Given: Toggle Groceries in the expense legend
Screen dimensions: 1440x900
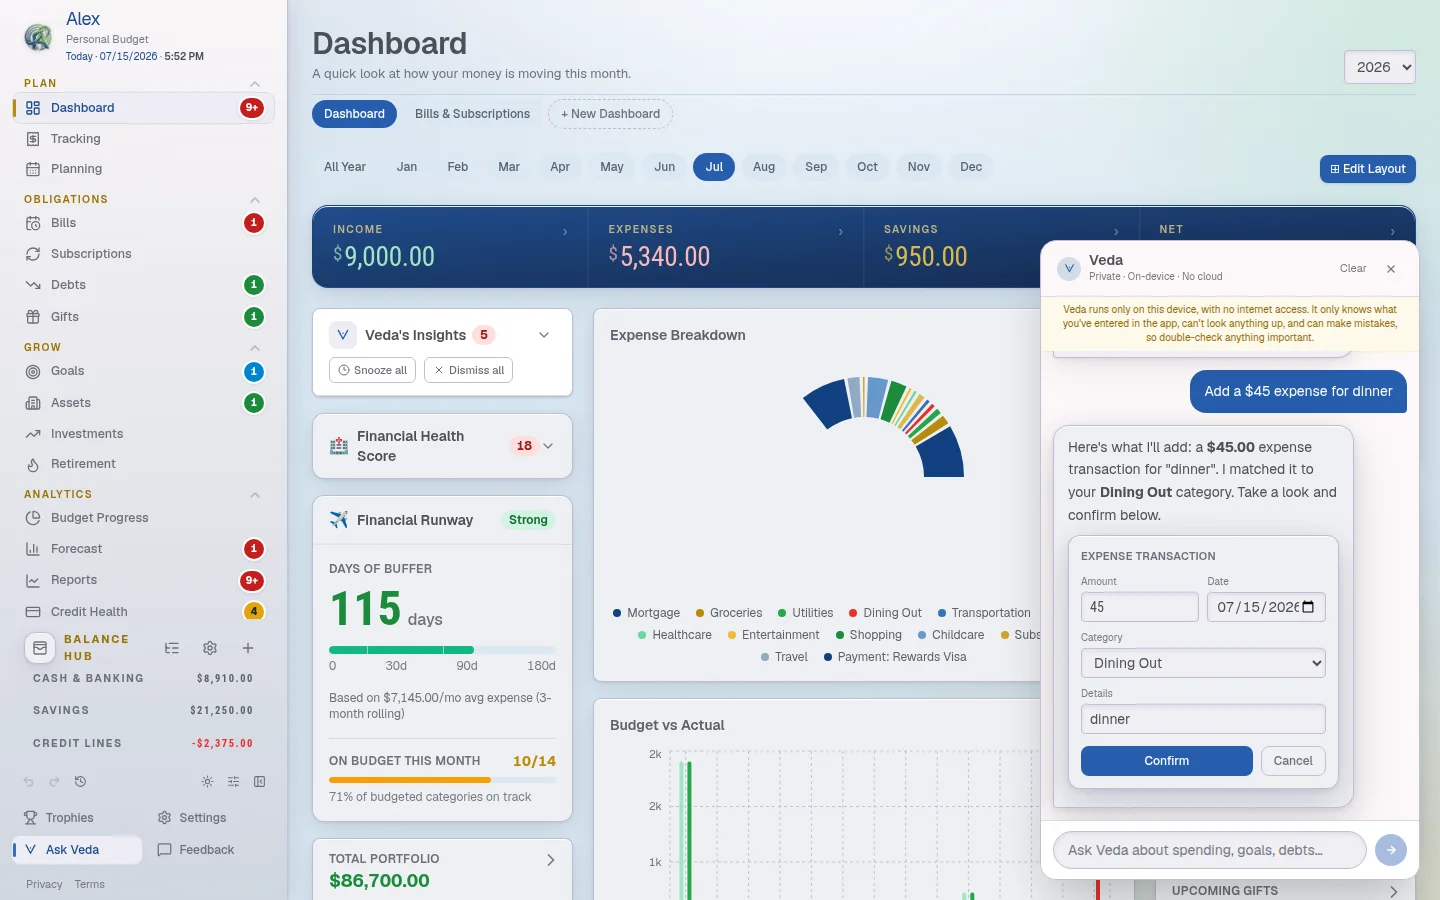Looking at the screenshot, I should [729, 613].
